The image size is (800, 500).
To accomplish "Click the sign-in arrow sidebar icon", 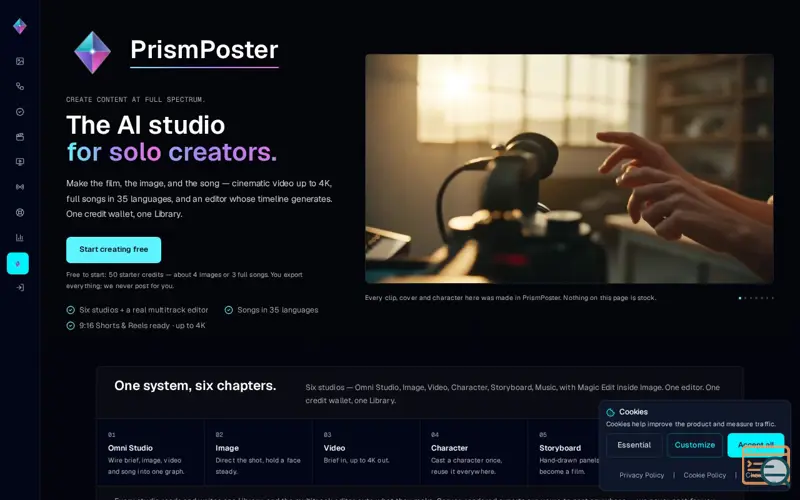I will click(20, 287).
